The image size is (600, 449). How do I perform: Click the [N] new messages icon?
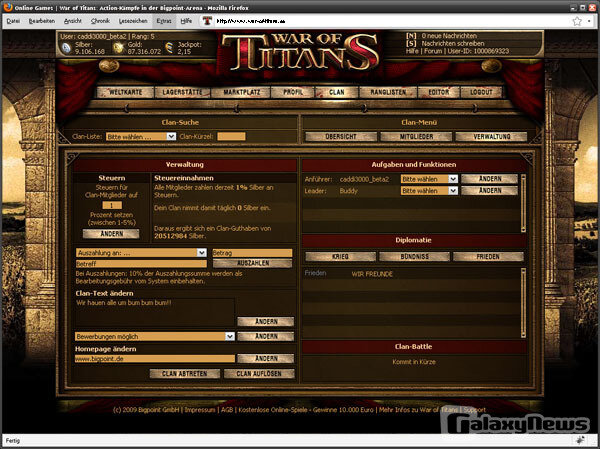[411, 36]
